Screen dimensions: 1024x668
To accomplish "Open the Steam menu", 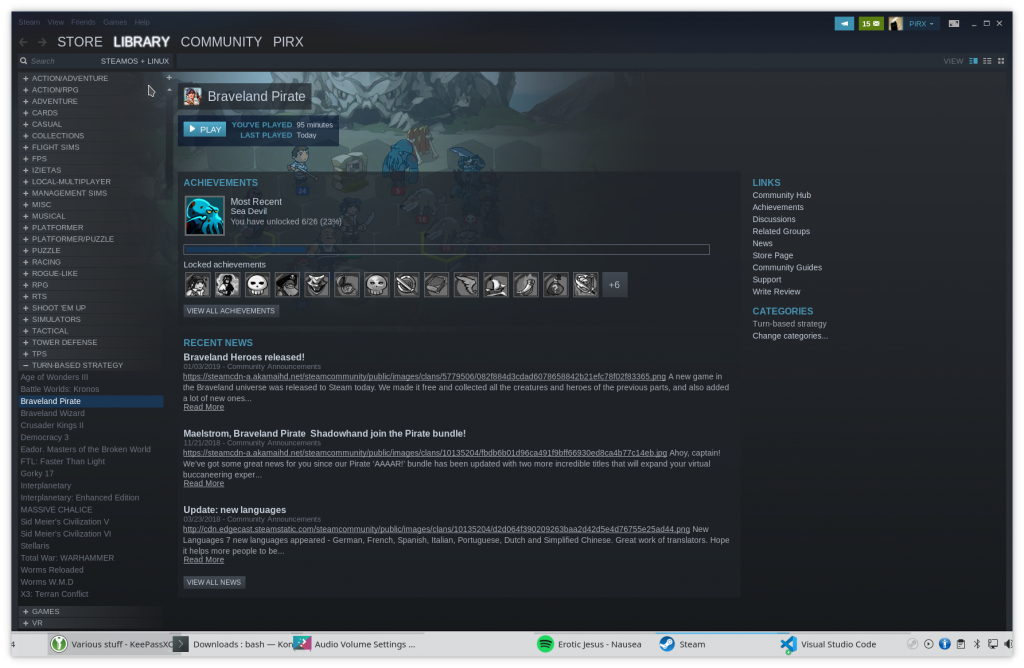I will point(29,22).
